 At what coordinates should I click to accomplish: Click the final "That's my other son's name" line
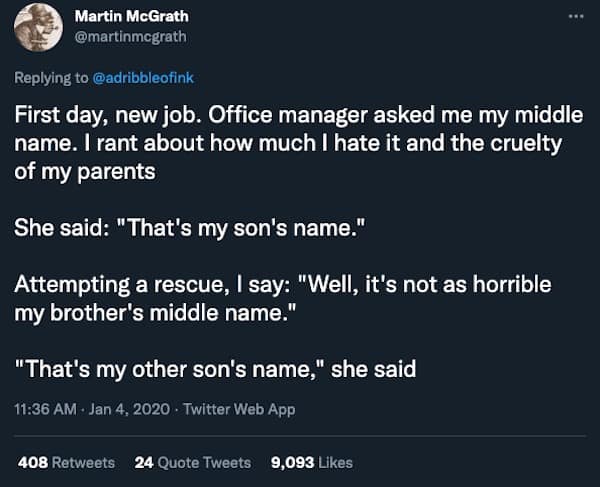pyautogui.click(x=215, y=369)
